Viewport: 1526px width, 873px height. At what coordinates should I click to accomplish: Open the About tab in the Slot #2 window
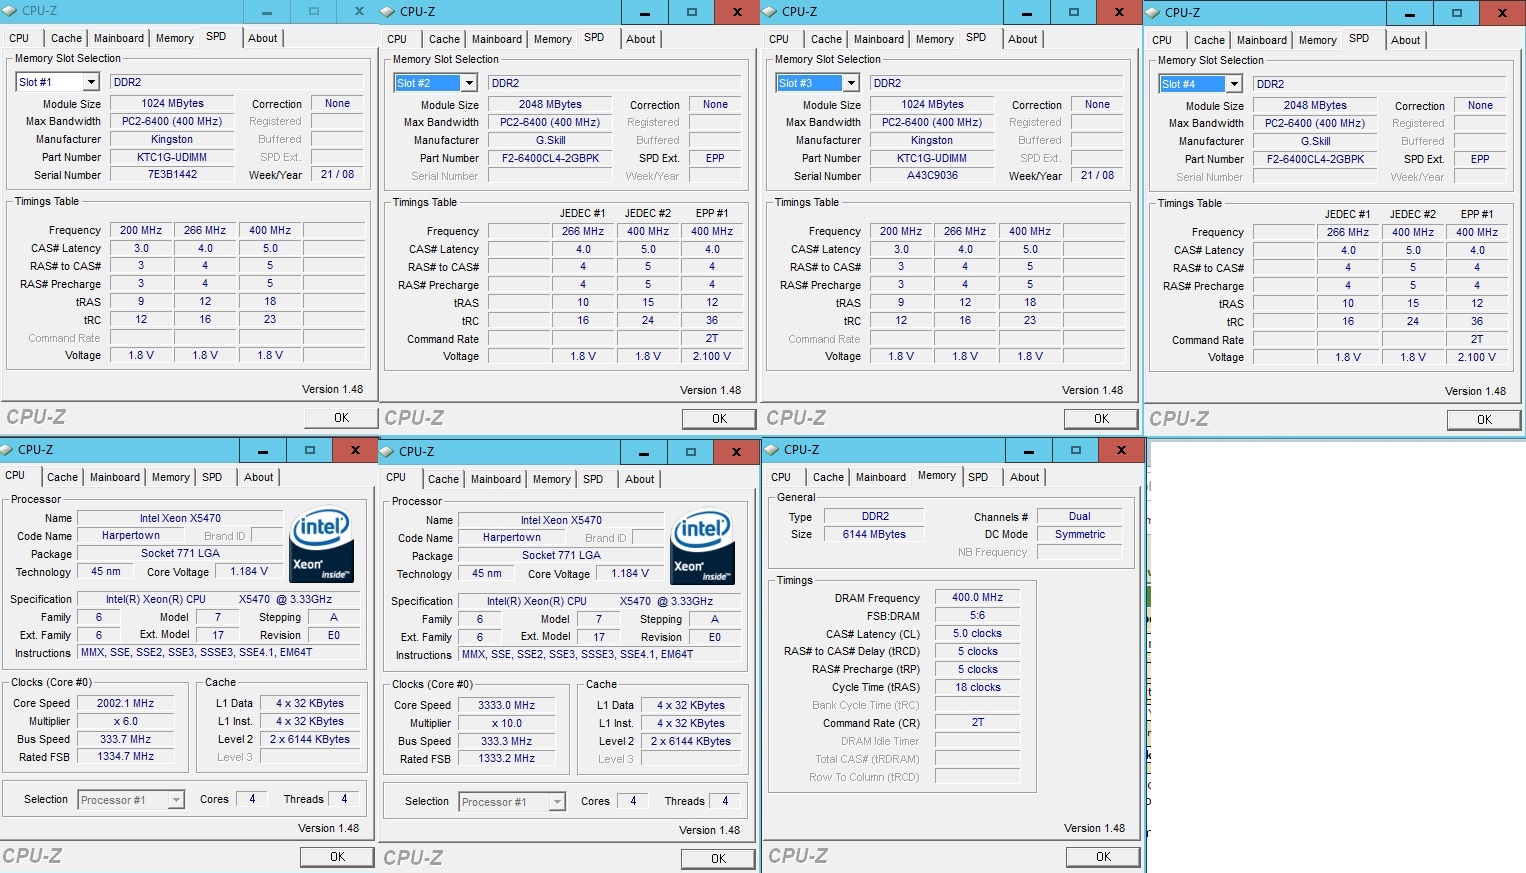click(641, 39)
